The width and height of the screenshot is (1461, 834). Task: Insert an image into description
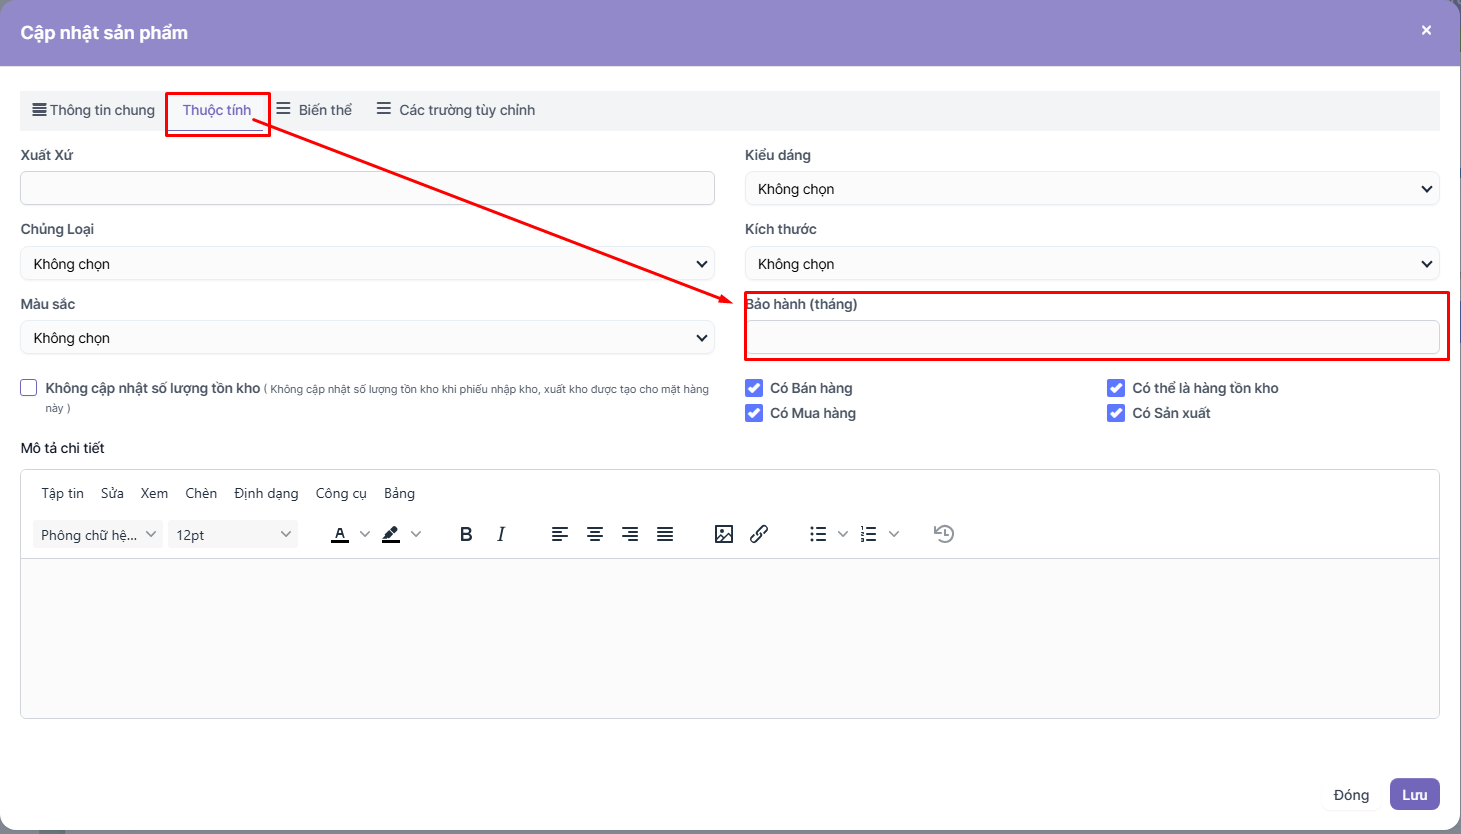click(x=724, y=534)
